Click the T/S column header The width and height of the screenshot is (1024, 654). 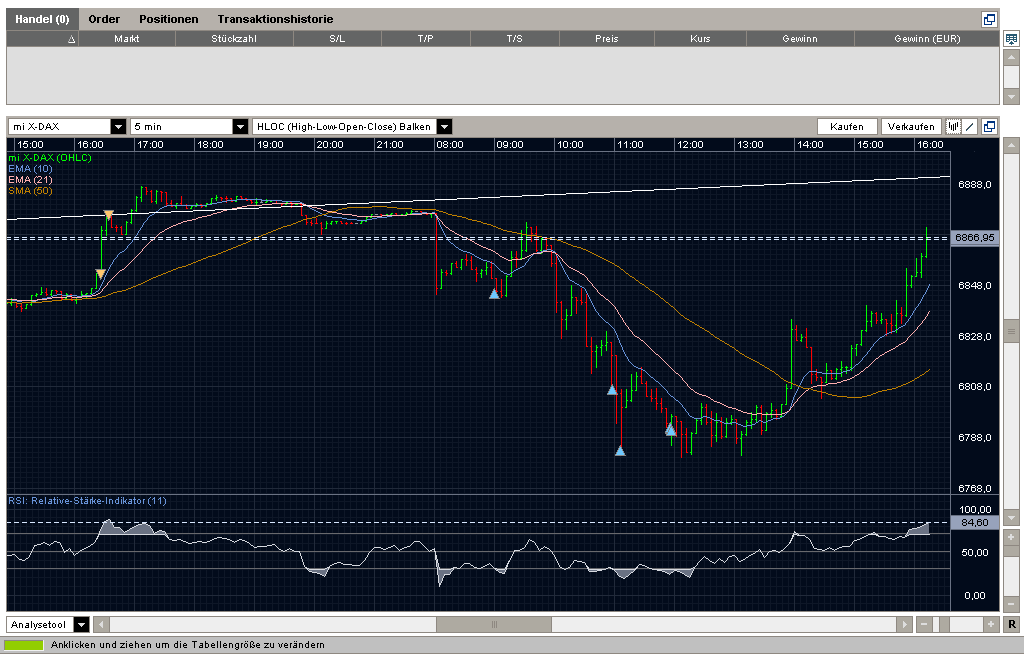pos(515,39)
